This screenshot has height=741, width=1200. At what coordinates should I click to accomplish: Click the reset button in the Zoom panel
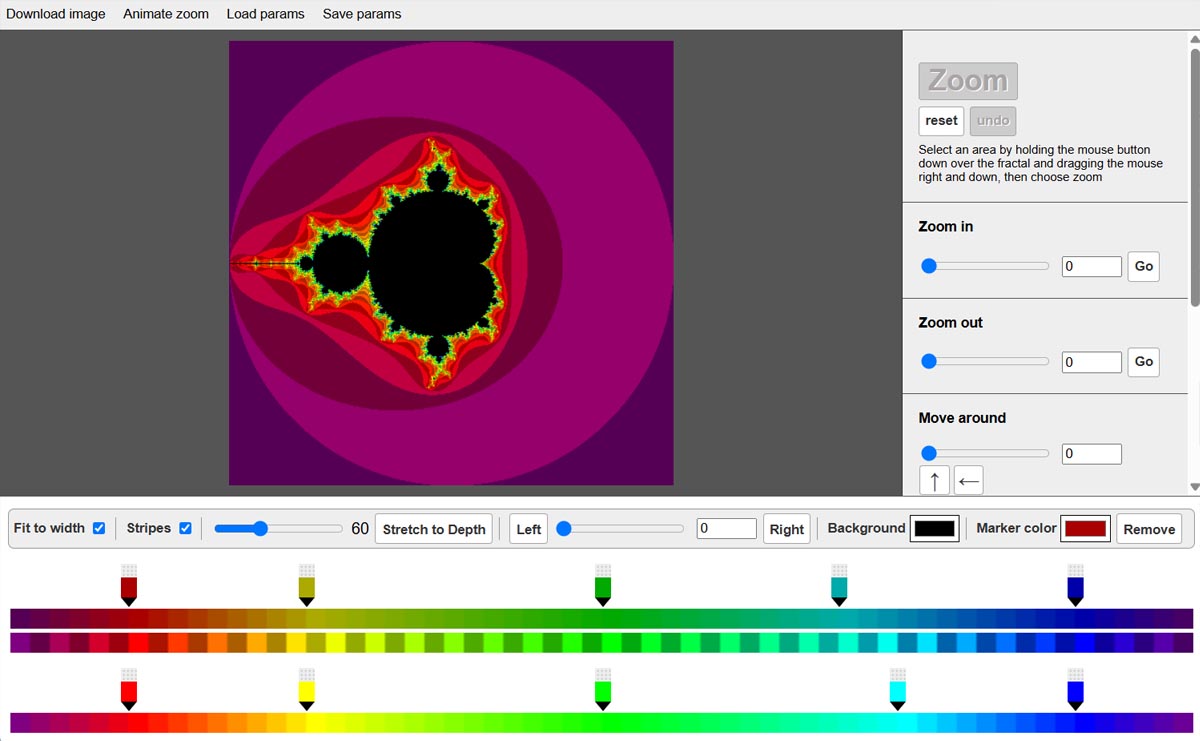pos(940,120)
